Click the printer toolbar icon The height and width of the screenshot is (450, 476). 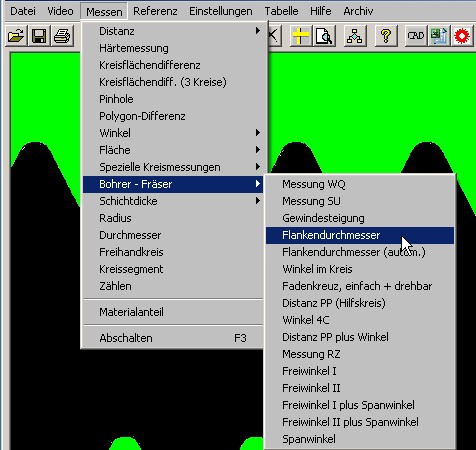tap(62, 36)
